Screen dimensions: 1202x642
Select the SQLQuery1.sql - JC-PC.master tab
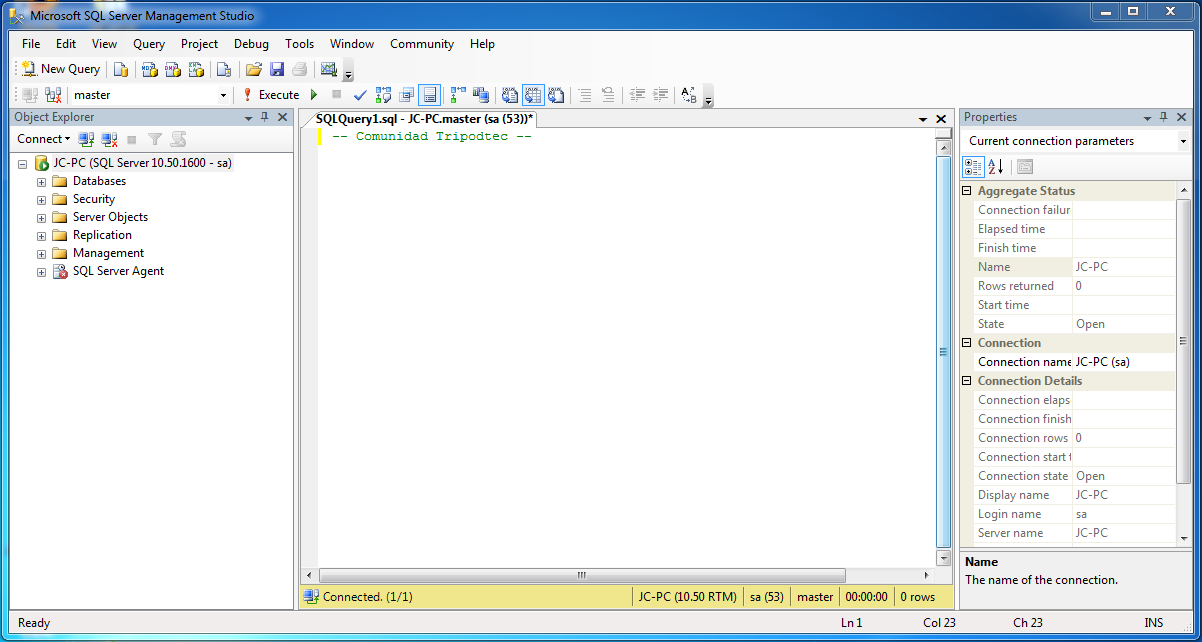(424, 119)
